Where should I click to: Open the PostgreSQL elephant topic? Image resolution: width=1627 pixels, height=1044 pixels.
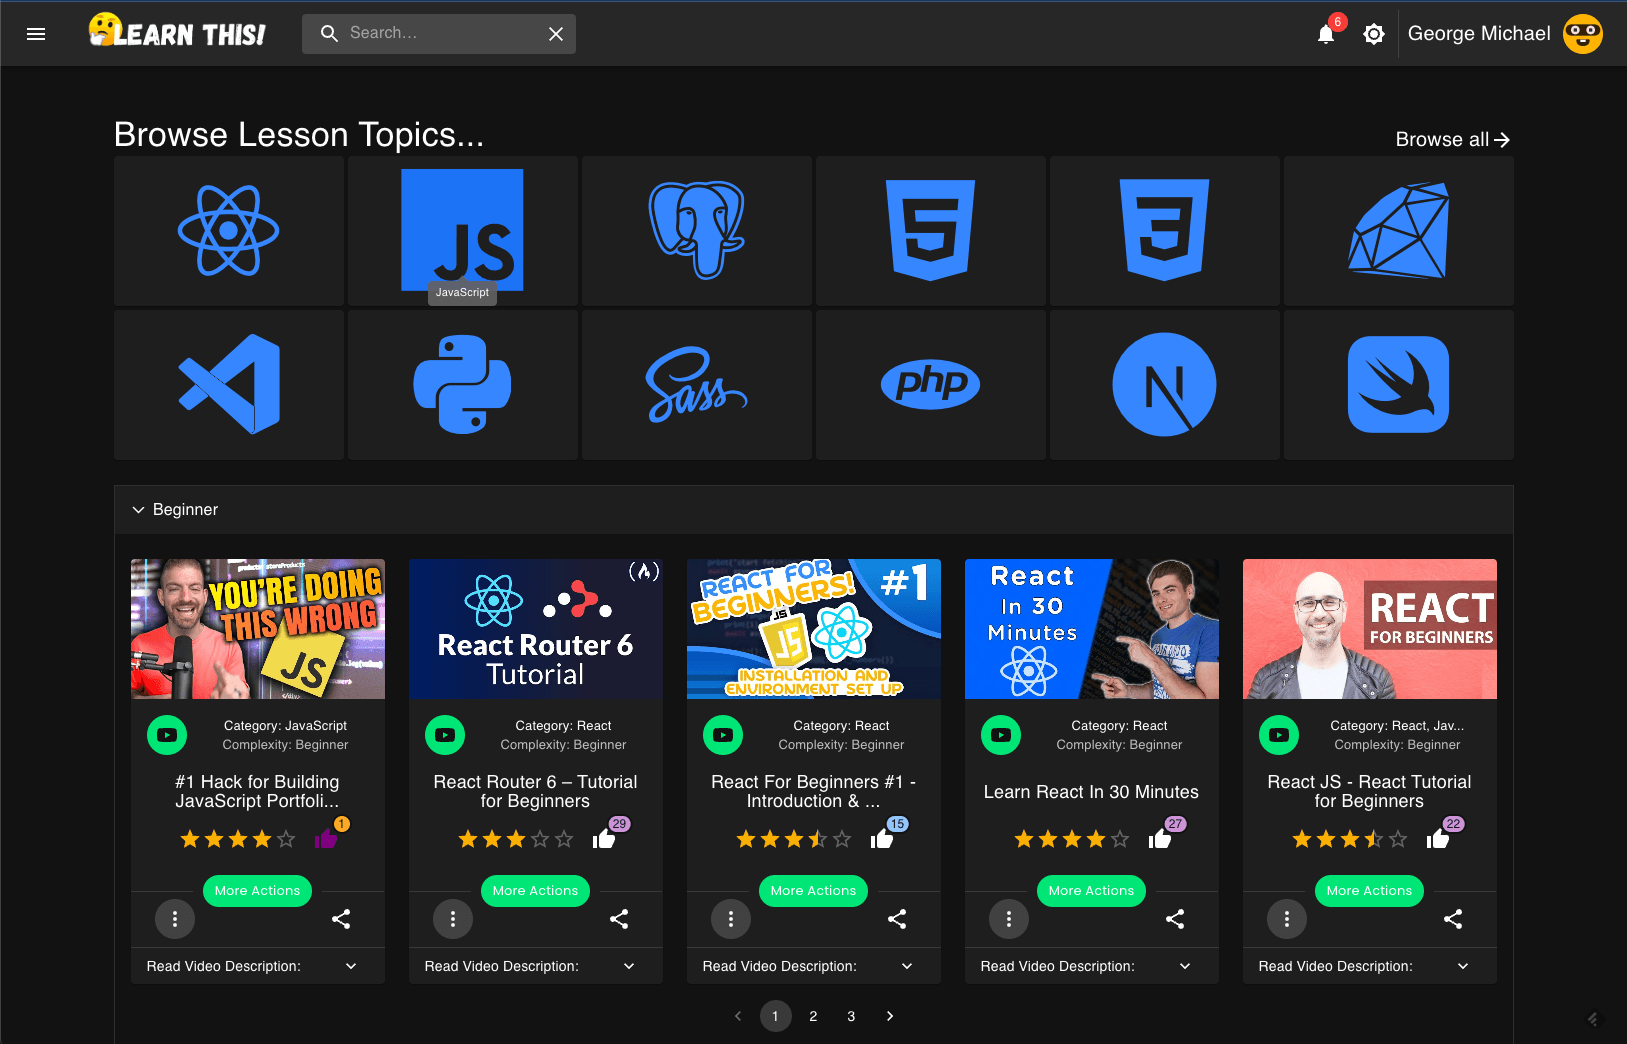click(x=697, y=231)
